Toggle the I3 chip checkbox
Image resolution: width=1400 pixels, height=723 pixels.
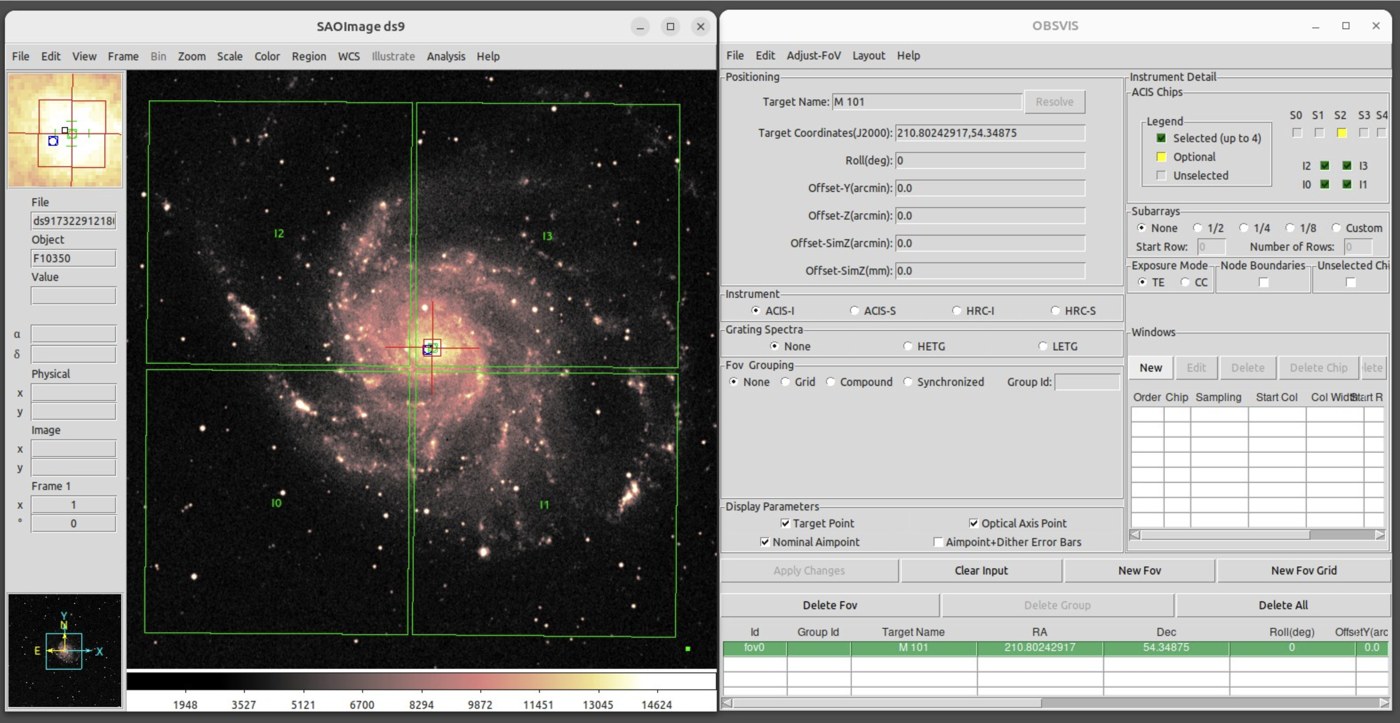1347,165
